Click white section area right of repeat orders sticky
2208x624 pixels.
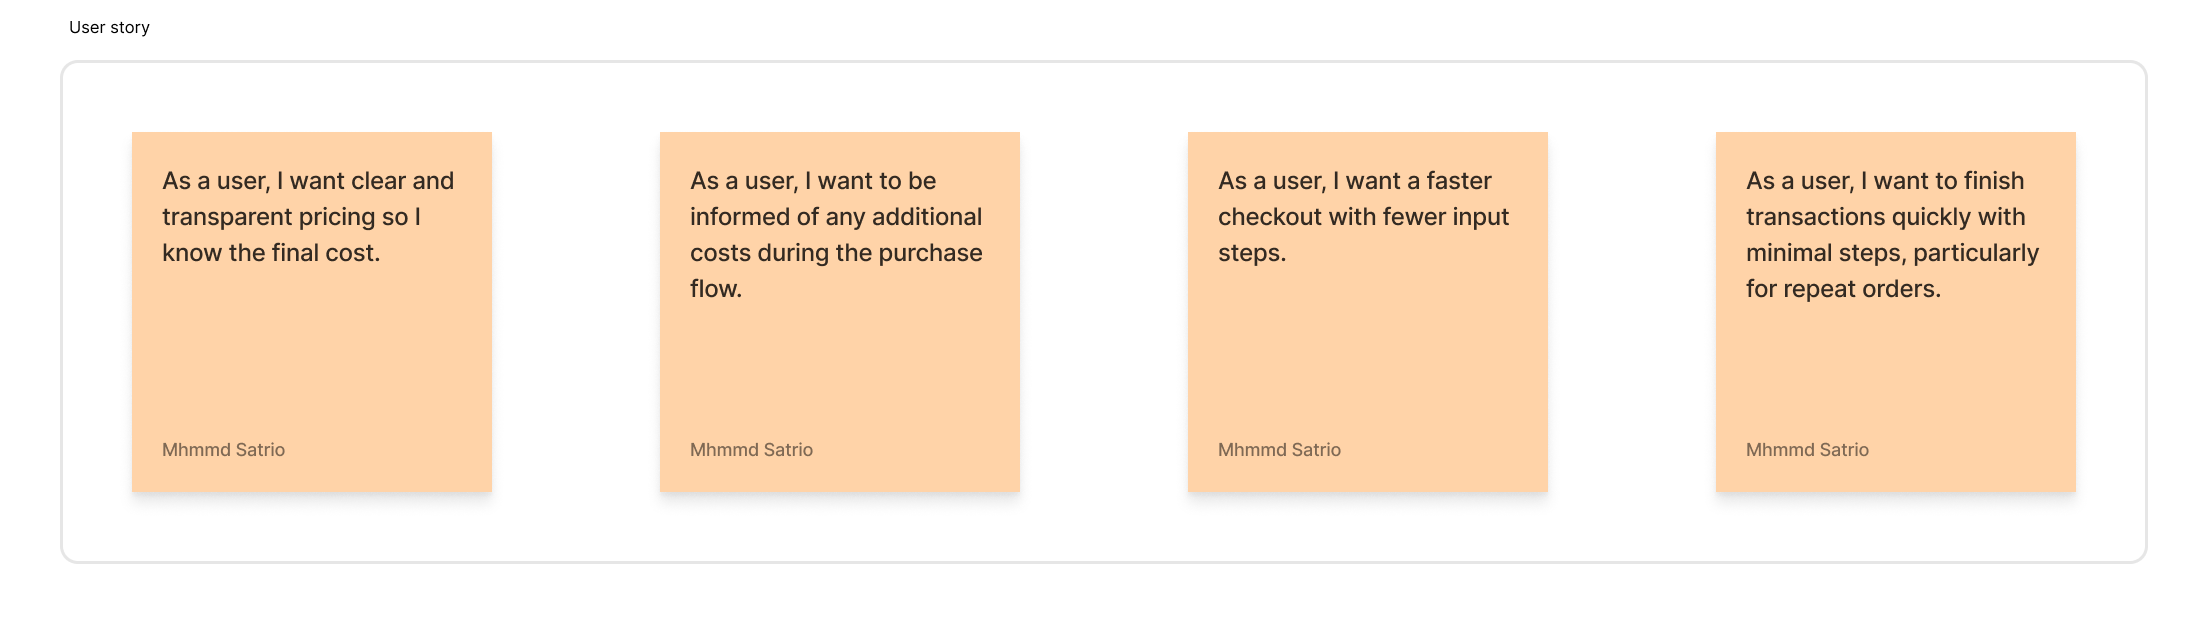(x=2111, y=312)
